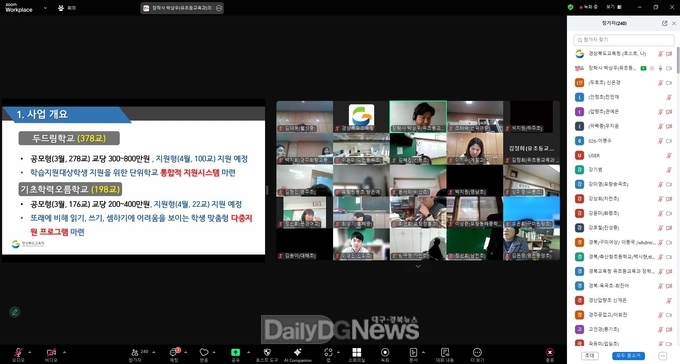Image resolution: width=680 pixels, height=364 pixels.
Task: Open 소회의실 breakout rooms icon
Action: click(x=356, y=352)
